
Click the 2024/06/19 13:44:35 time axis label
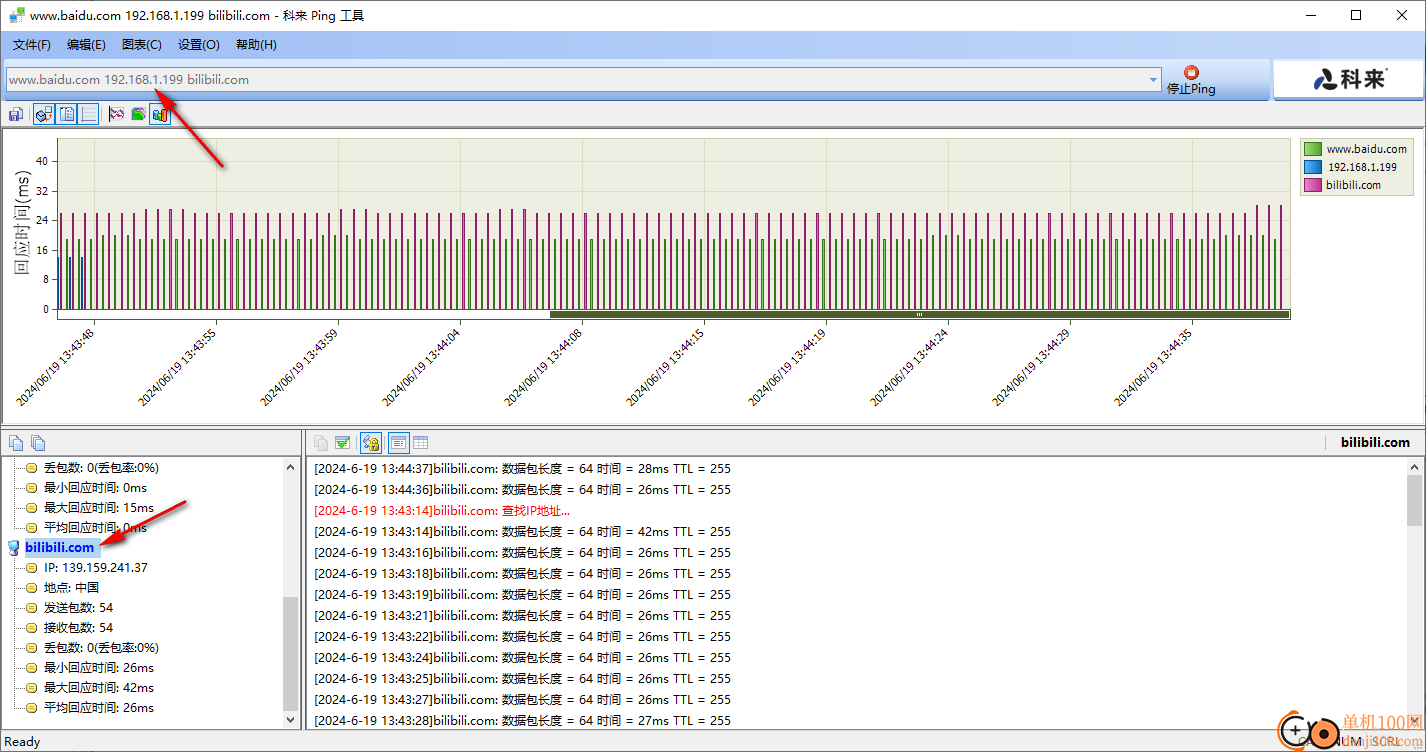click(x=1153, y=367)
